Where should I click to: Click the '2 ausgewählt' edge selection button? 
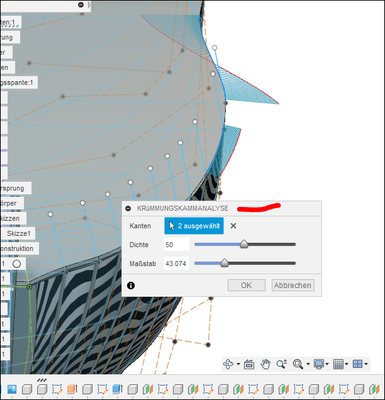[194, 226]
